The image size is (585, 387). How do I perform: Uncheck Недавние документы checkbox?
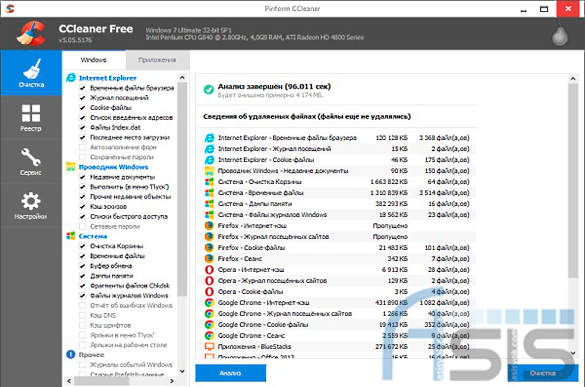82,177
